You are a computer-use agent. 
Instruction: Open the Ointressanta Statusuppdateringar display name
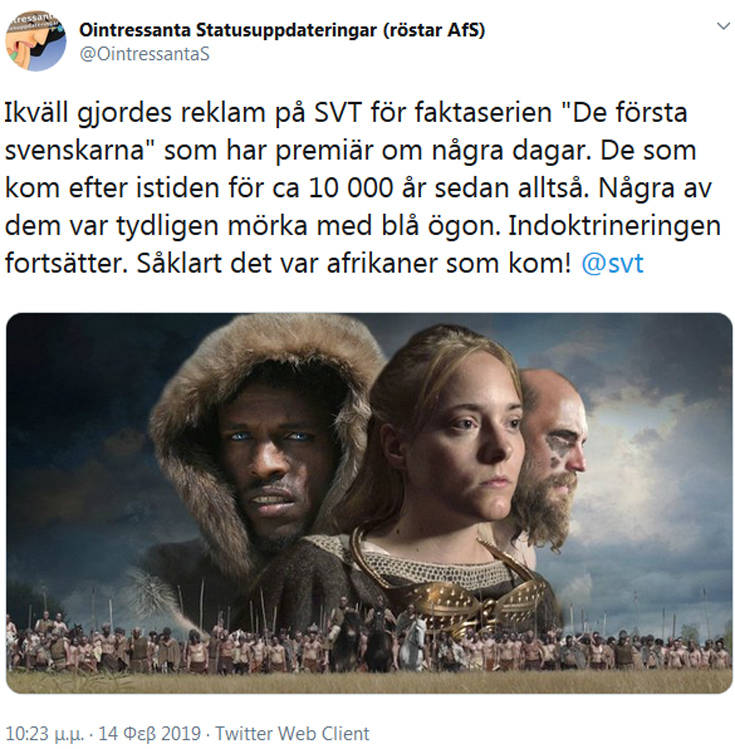(282, 30)
